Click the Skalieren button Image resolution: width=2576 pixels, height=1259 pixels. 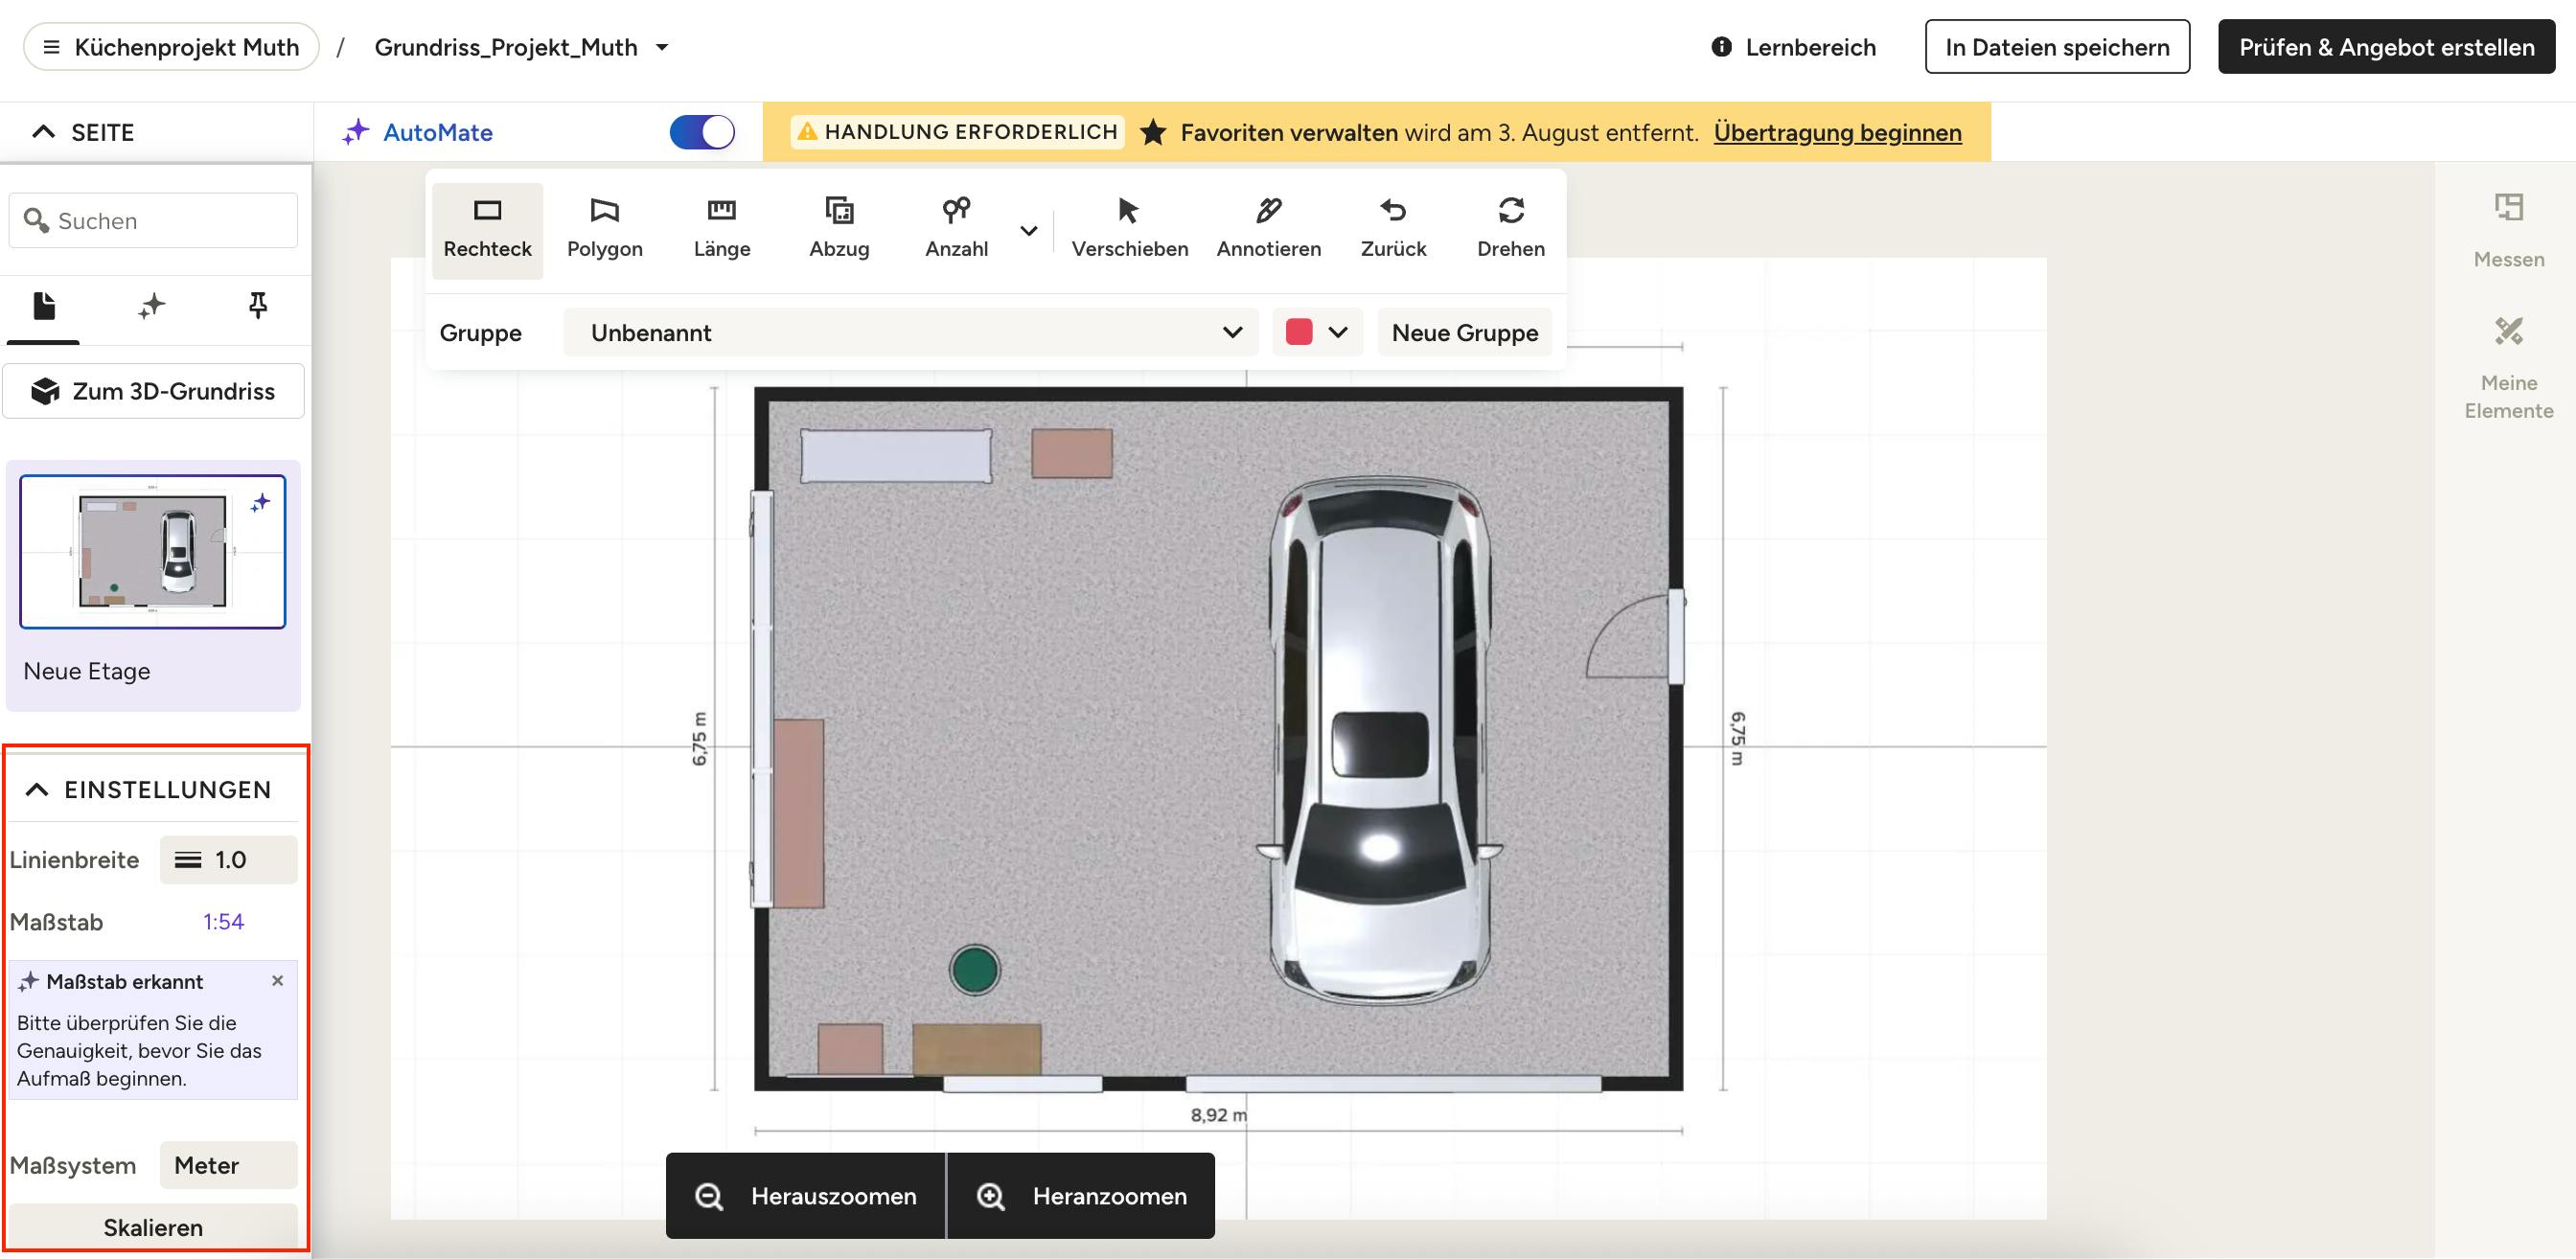153,1228
